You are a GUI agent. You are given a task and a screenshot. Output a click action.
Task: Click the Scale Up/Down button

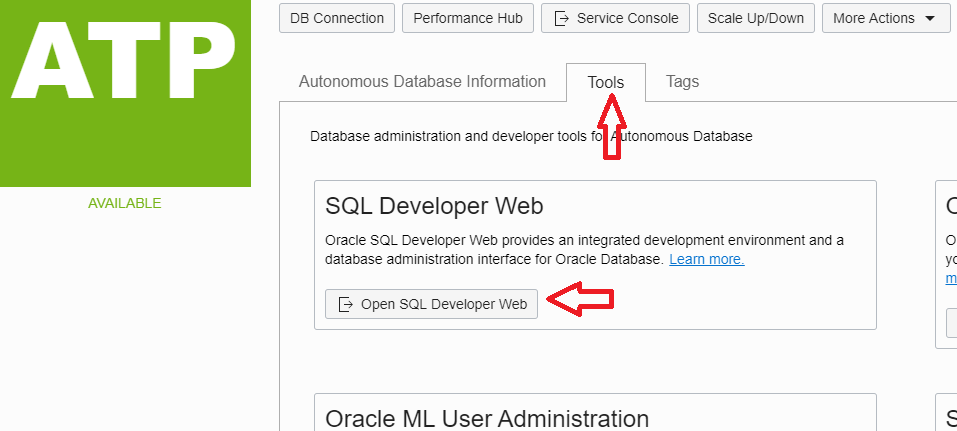pyautogui.click(x=756, y=18)
